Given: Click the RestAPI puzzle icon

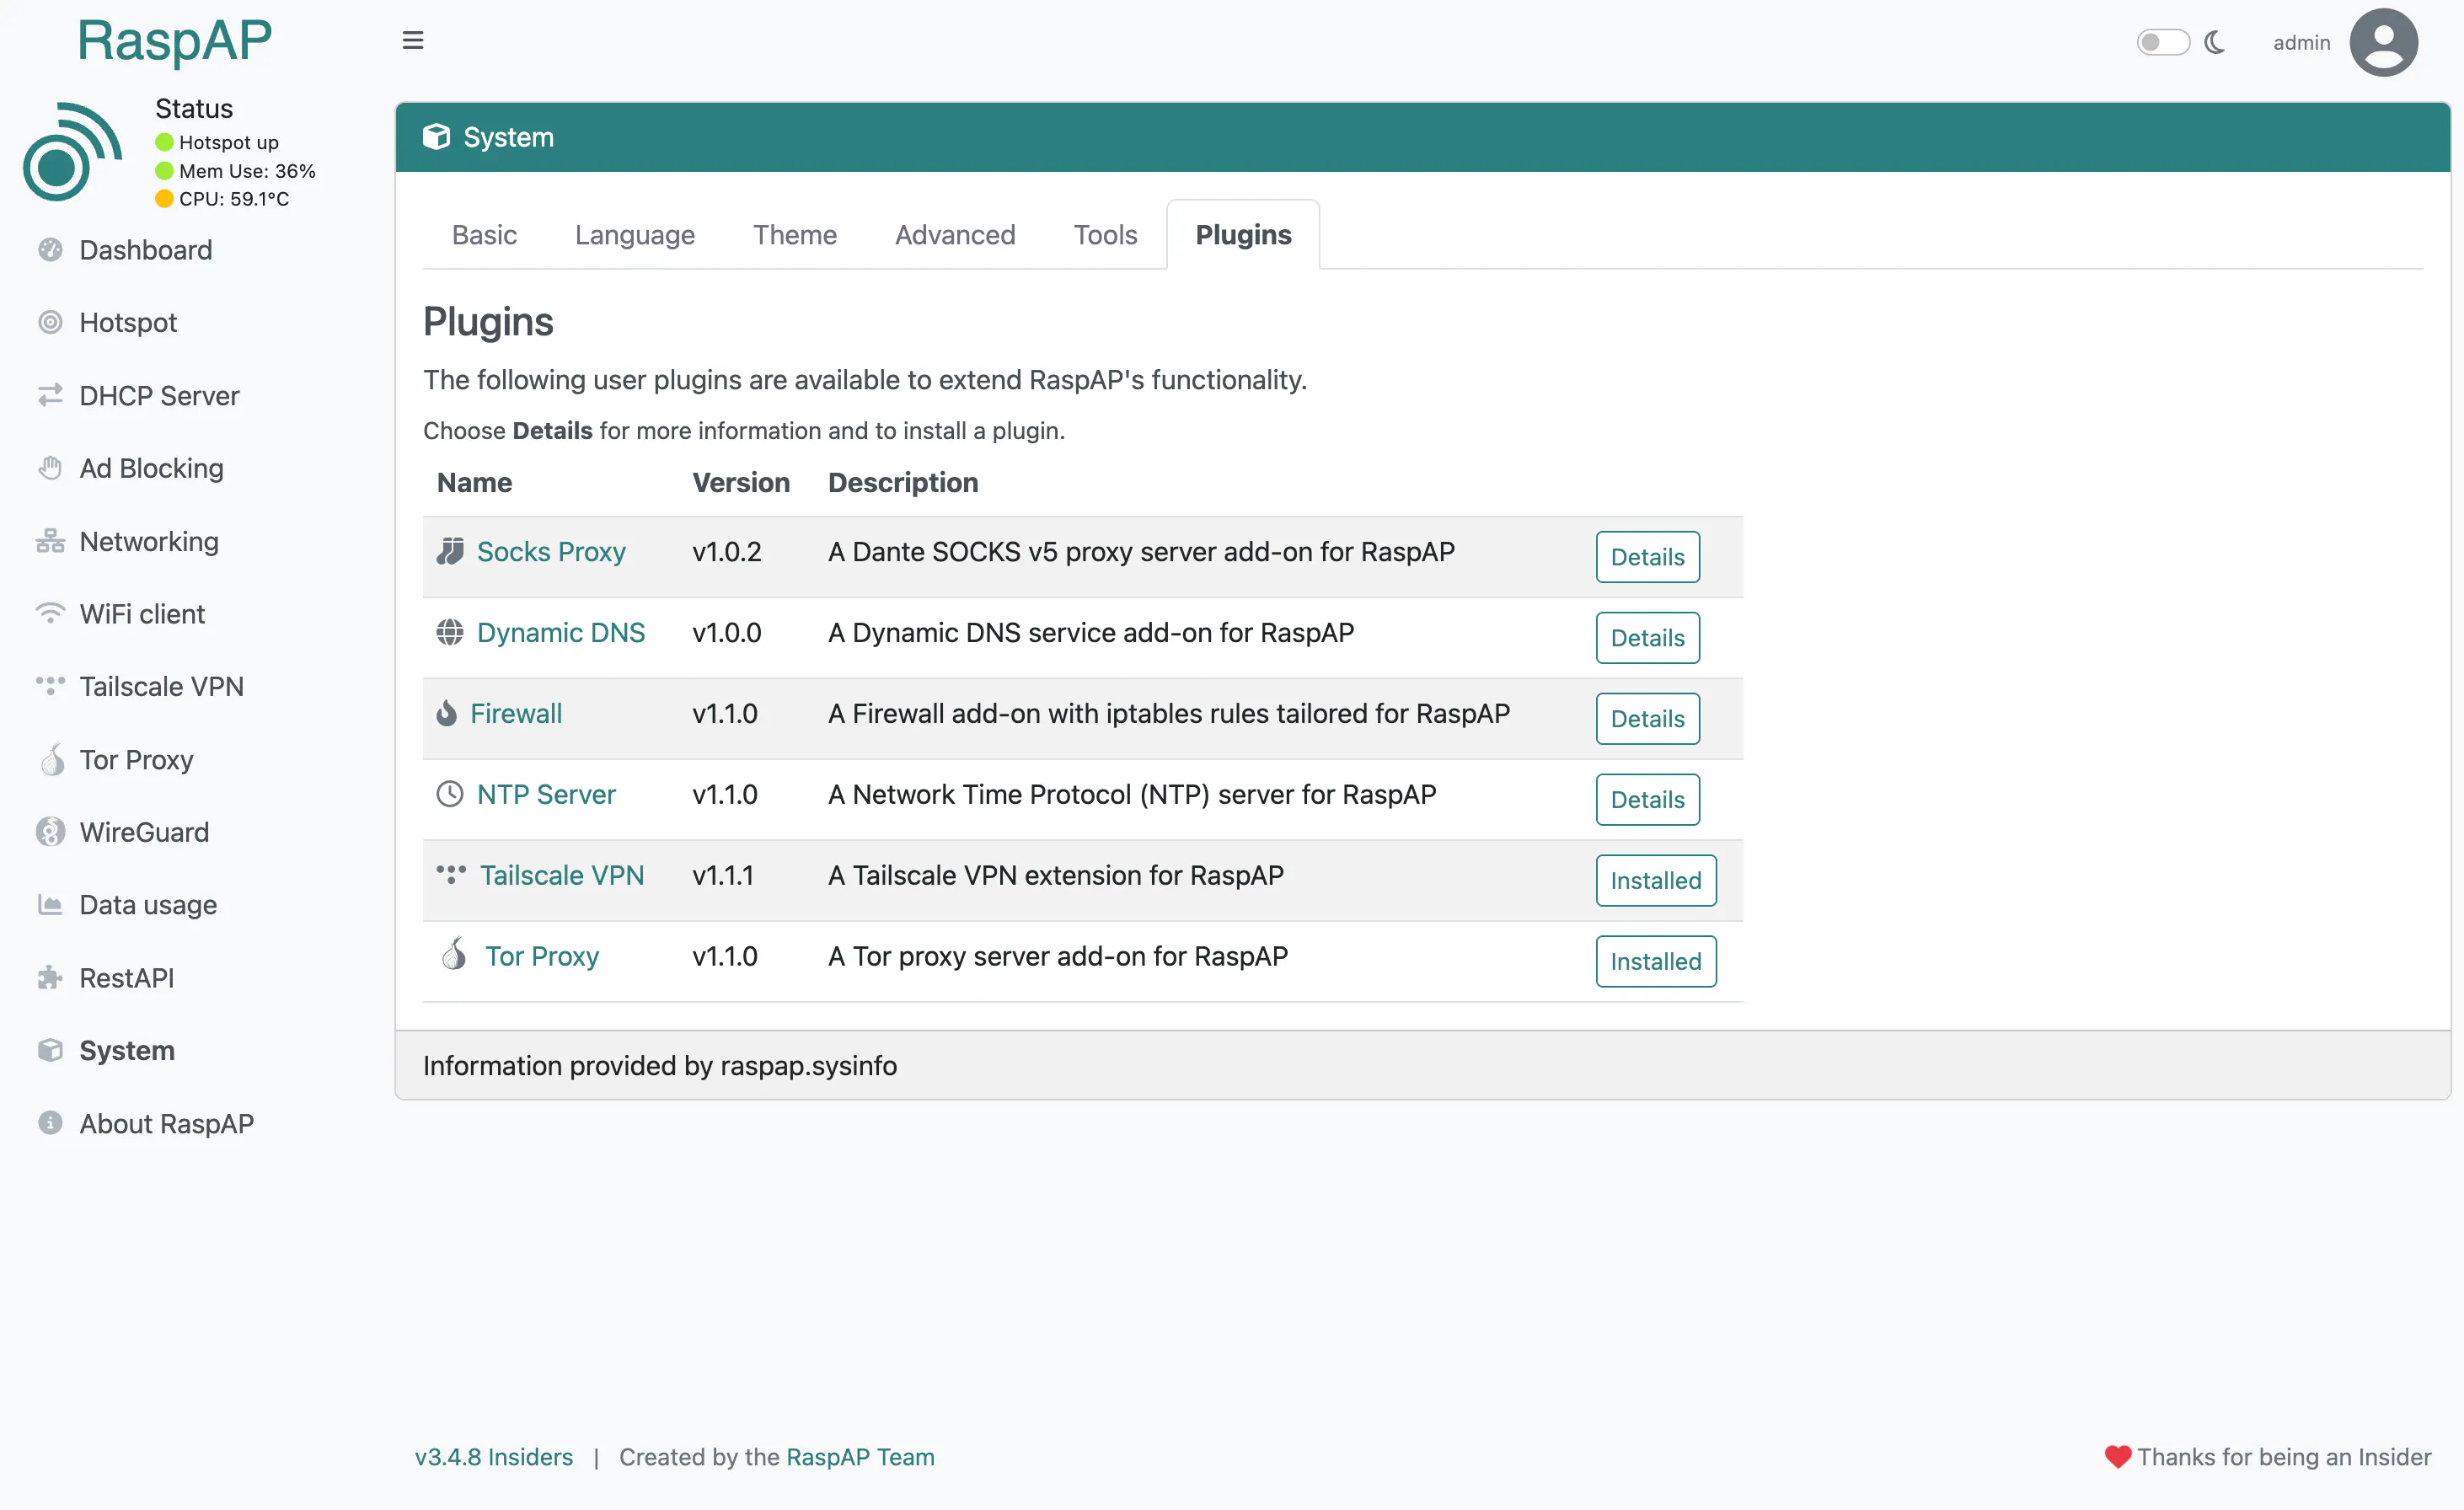Looking at the screenshot, I should coord(50,977).
